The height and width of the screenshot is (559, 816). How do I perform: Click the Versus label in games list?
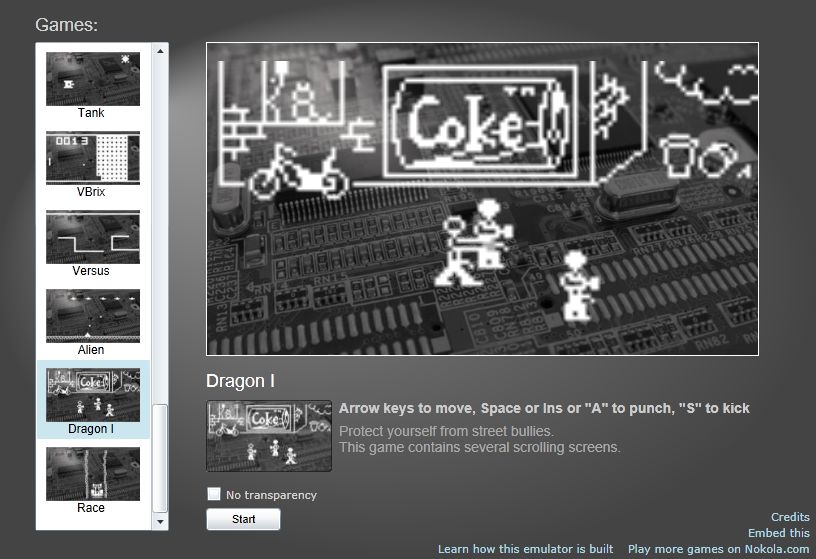click(91, 271)
